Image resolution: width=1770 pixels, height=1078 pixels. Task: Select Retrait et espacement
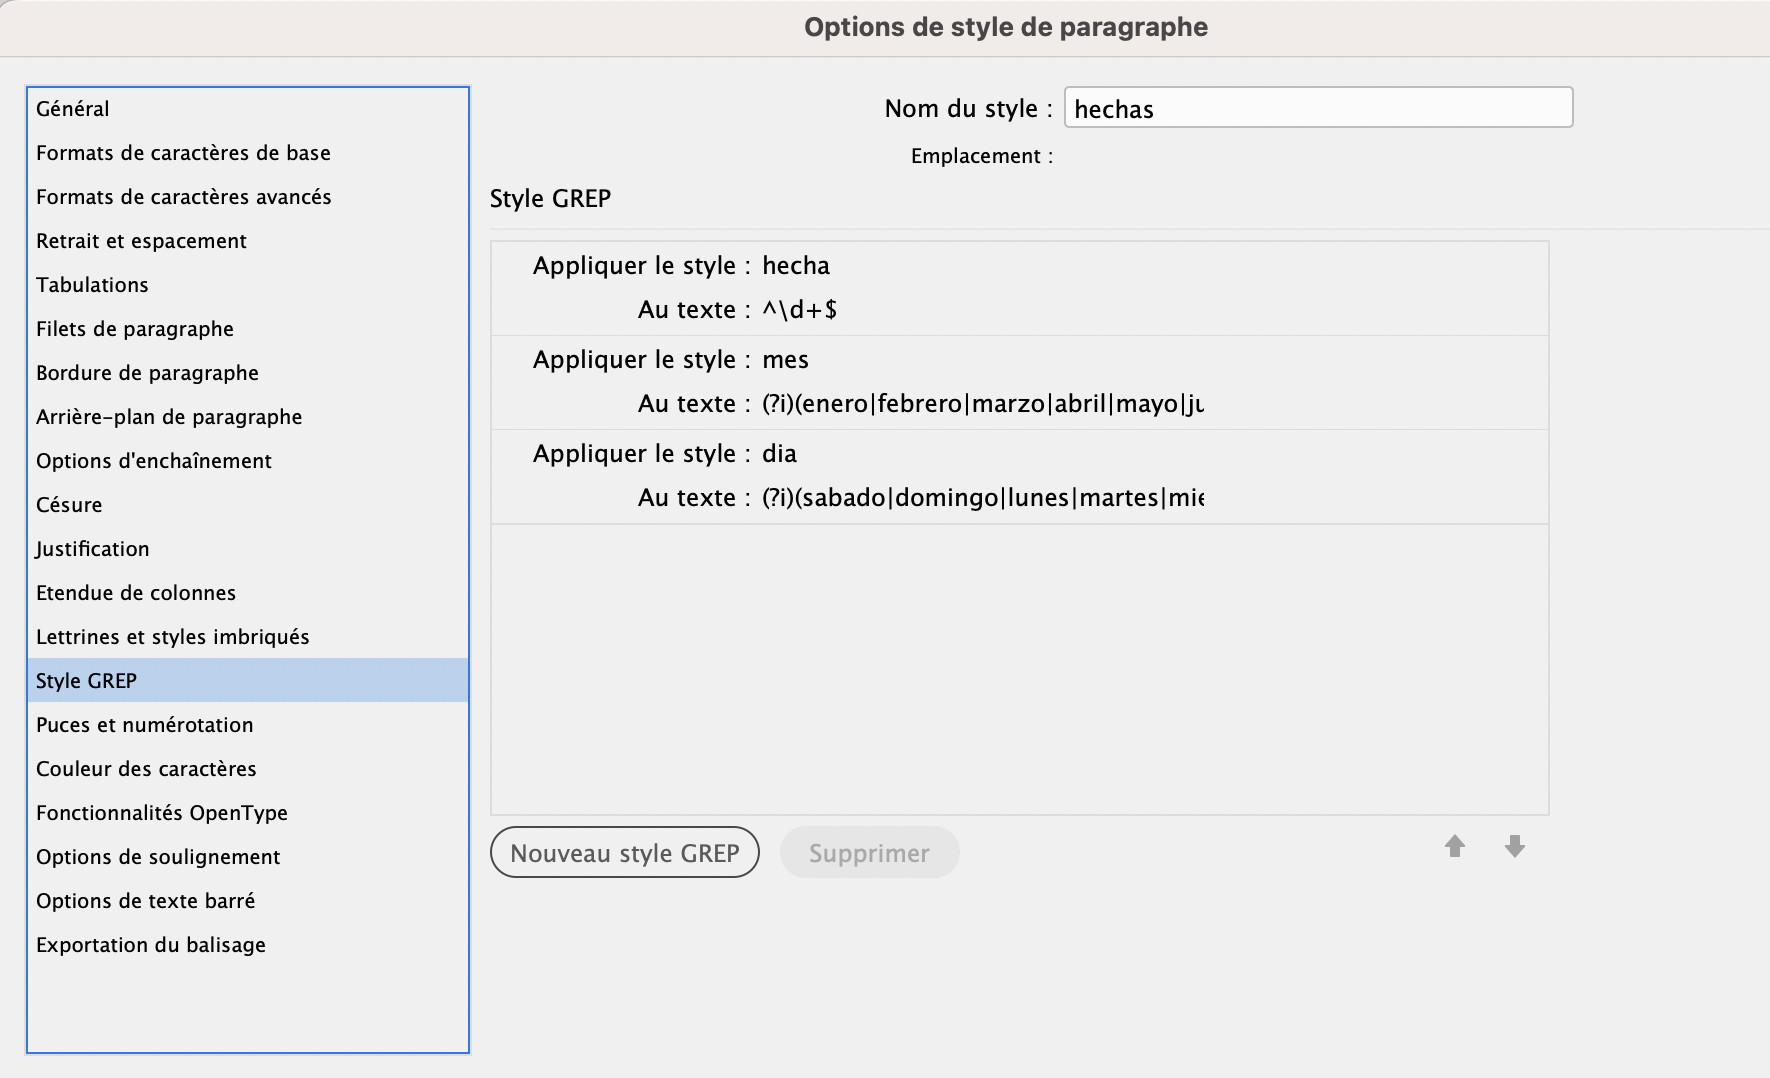pyautogui.click(x=141, y=240)
